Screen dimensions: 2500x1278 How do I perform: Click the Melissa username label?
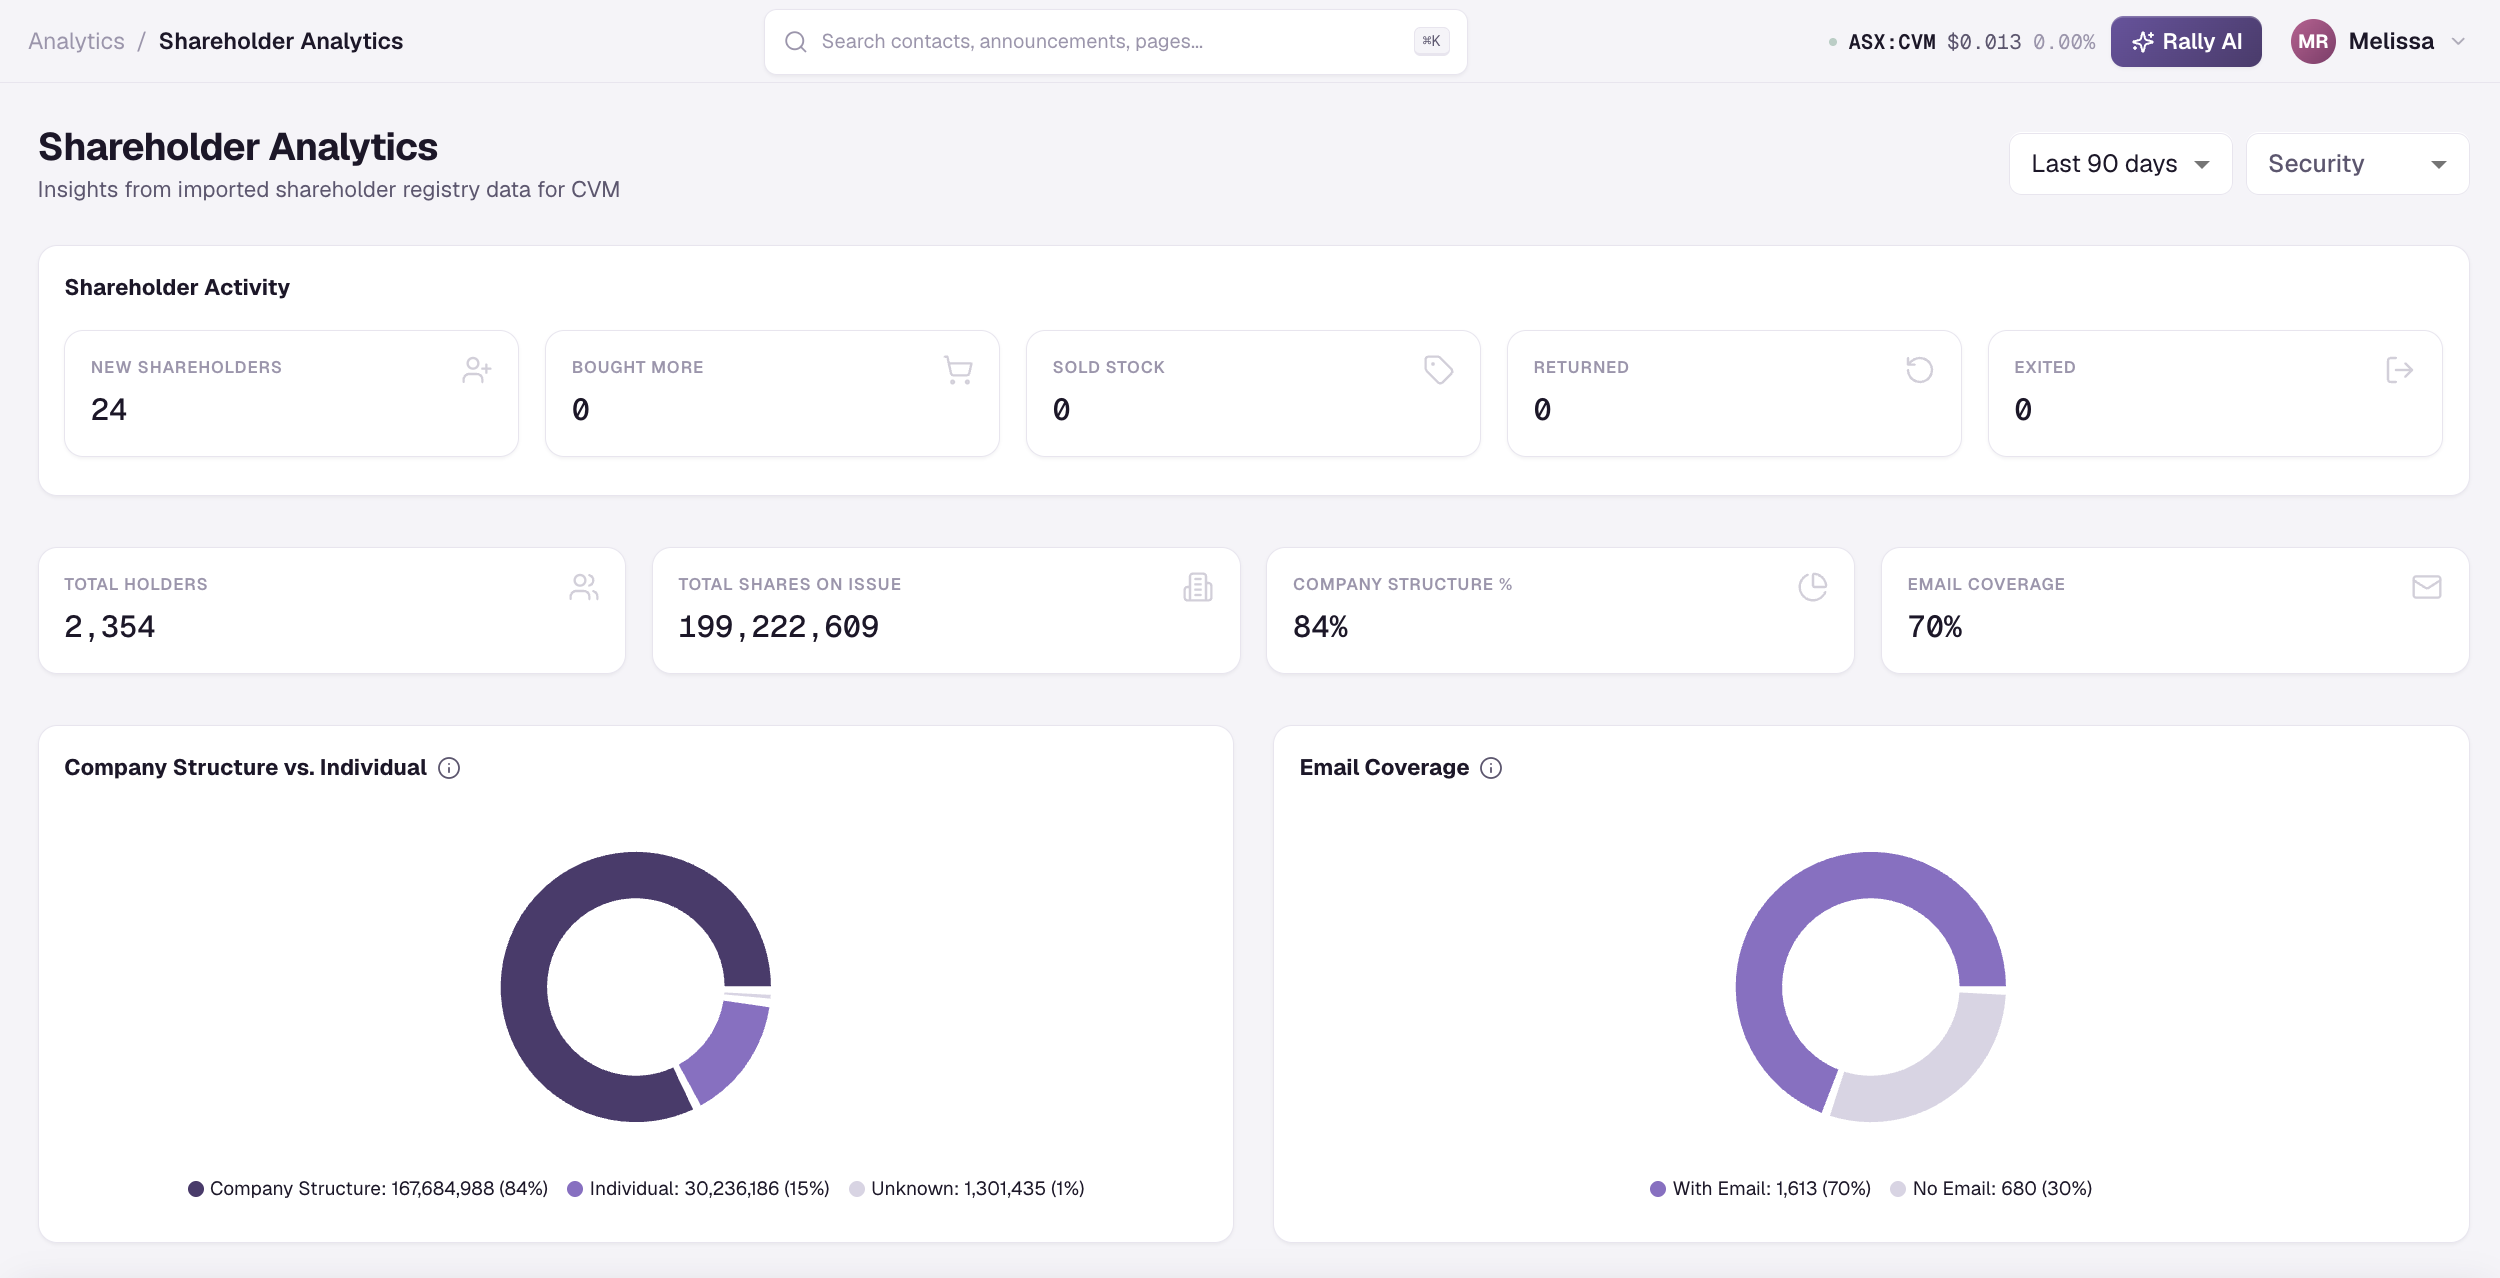tap(2391, 42)
